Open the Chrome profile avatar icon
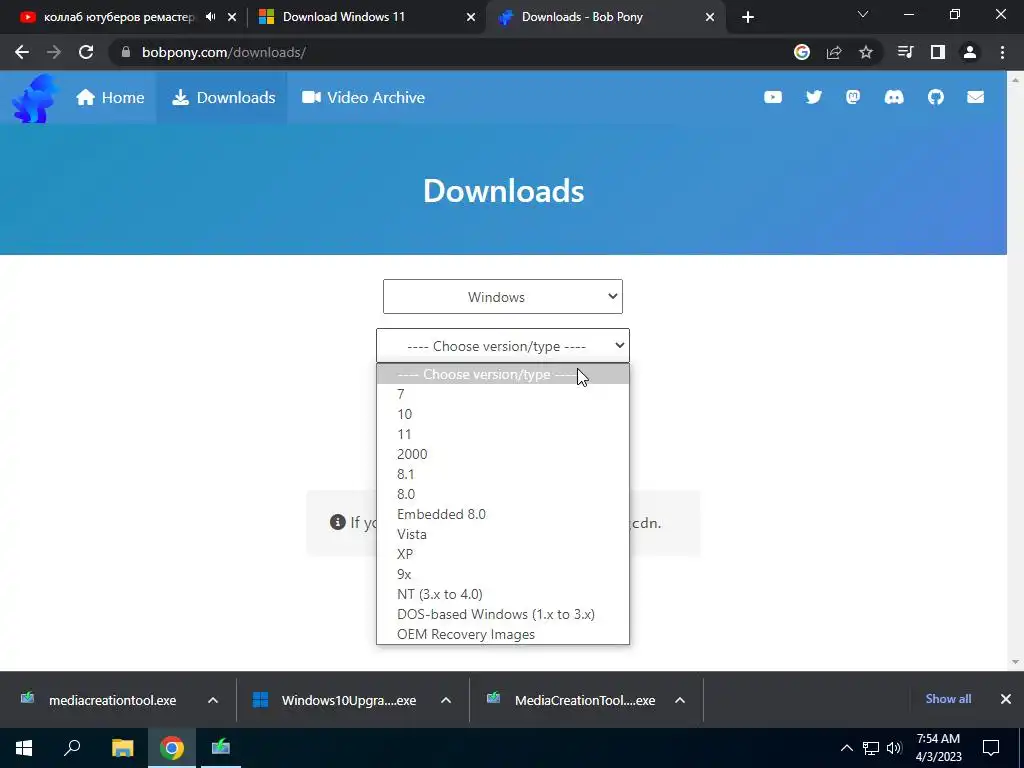The image size is (1024, 768). click(x=970, y=52)
